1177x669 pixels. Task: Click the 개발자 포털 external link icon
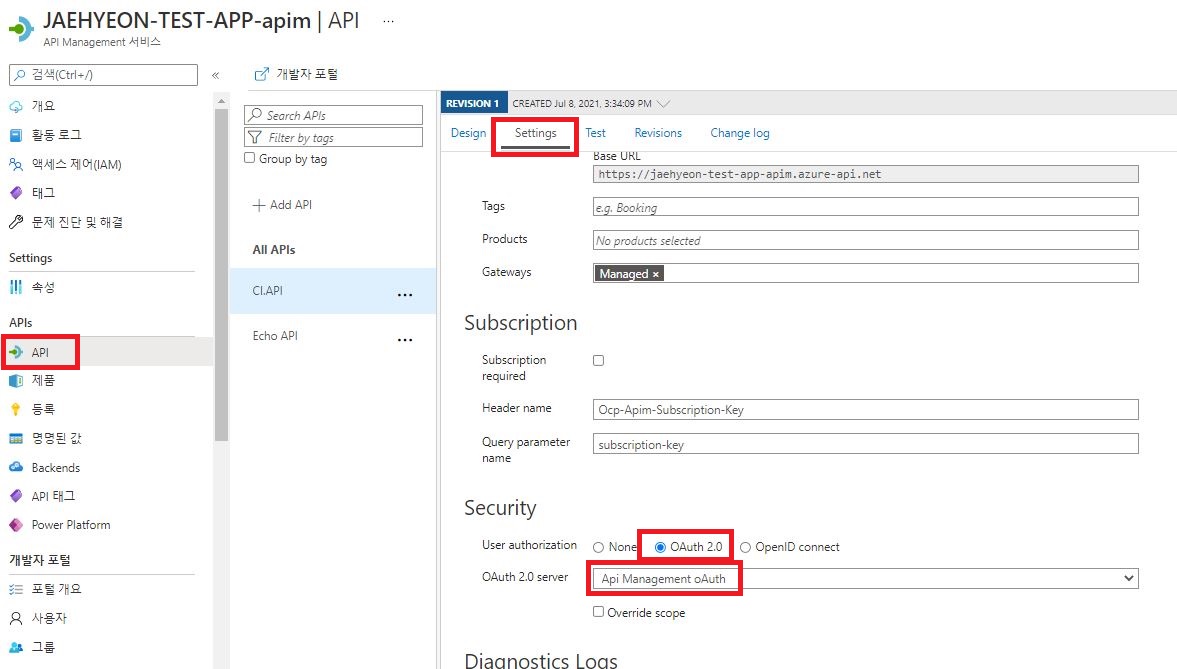(261, 74)
